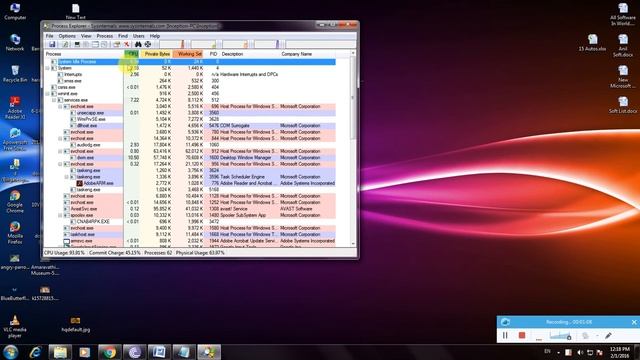Open the Network desktop icon
The image size is (640, 360).
[15, 42]
